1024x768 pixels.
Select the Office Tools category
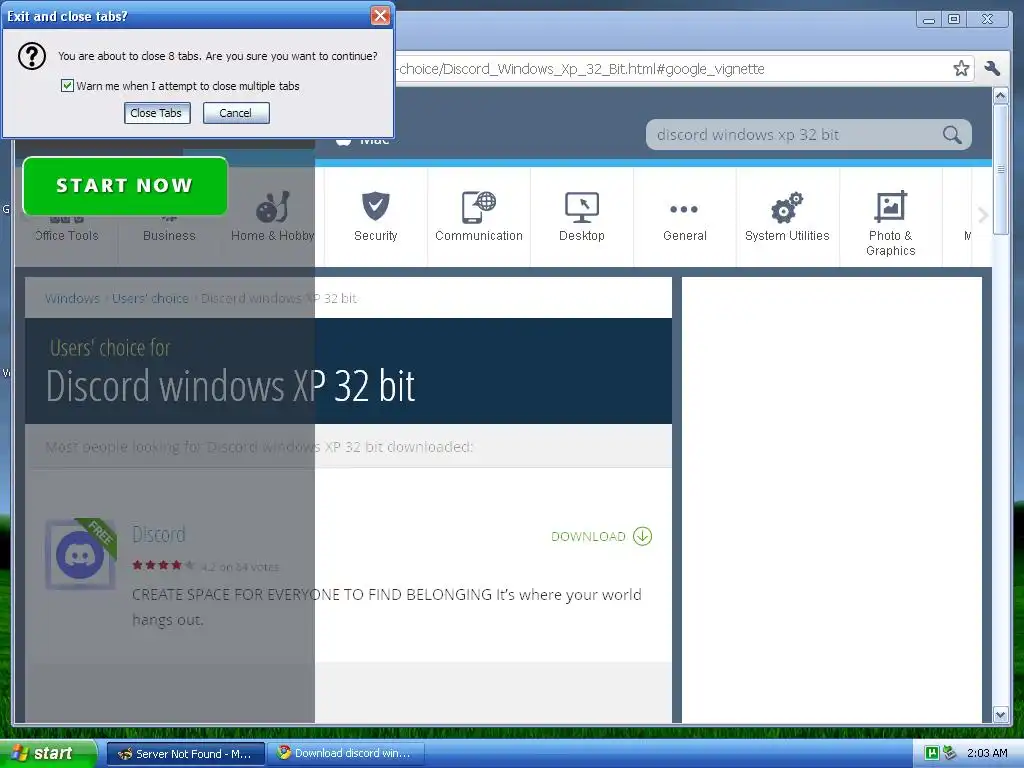point(67,236)
